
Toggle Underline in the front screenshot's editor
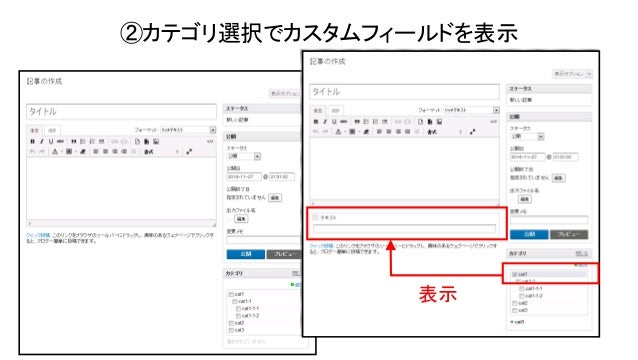click(x=334, y=122)
